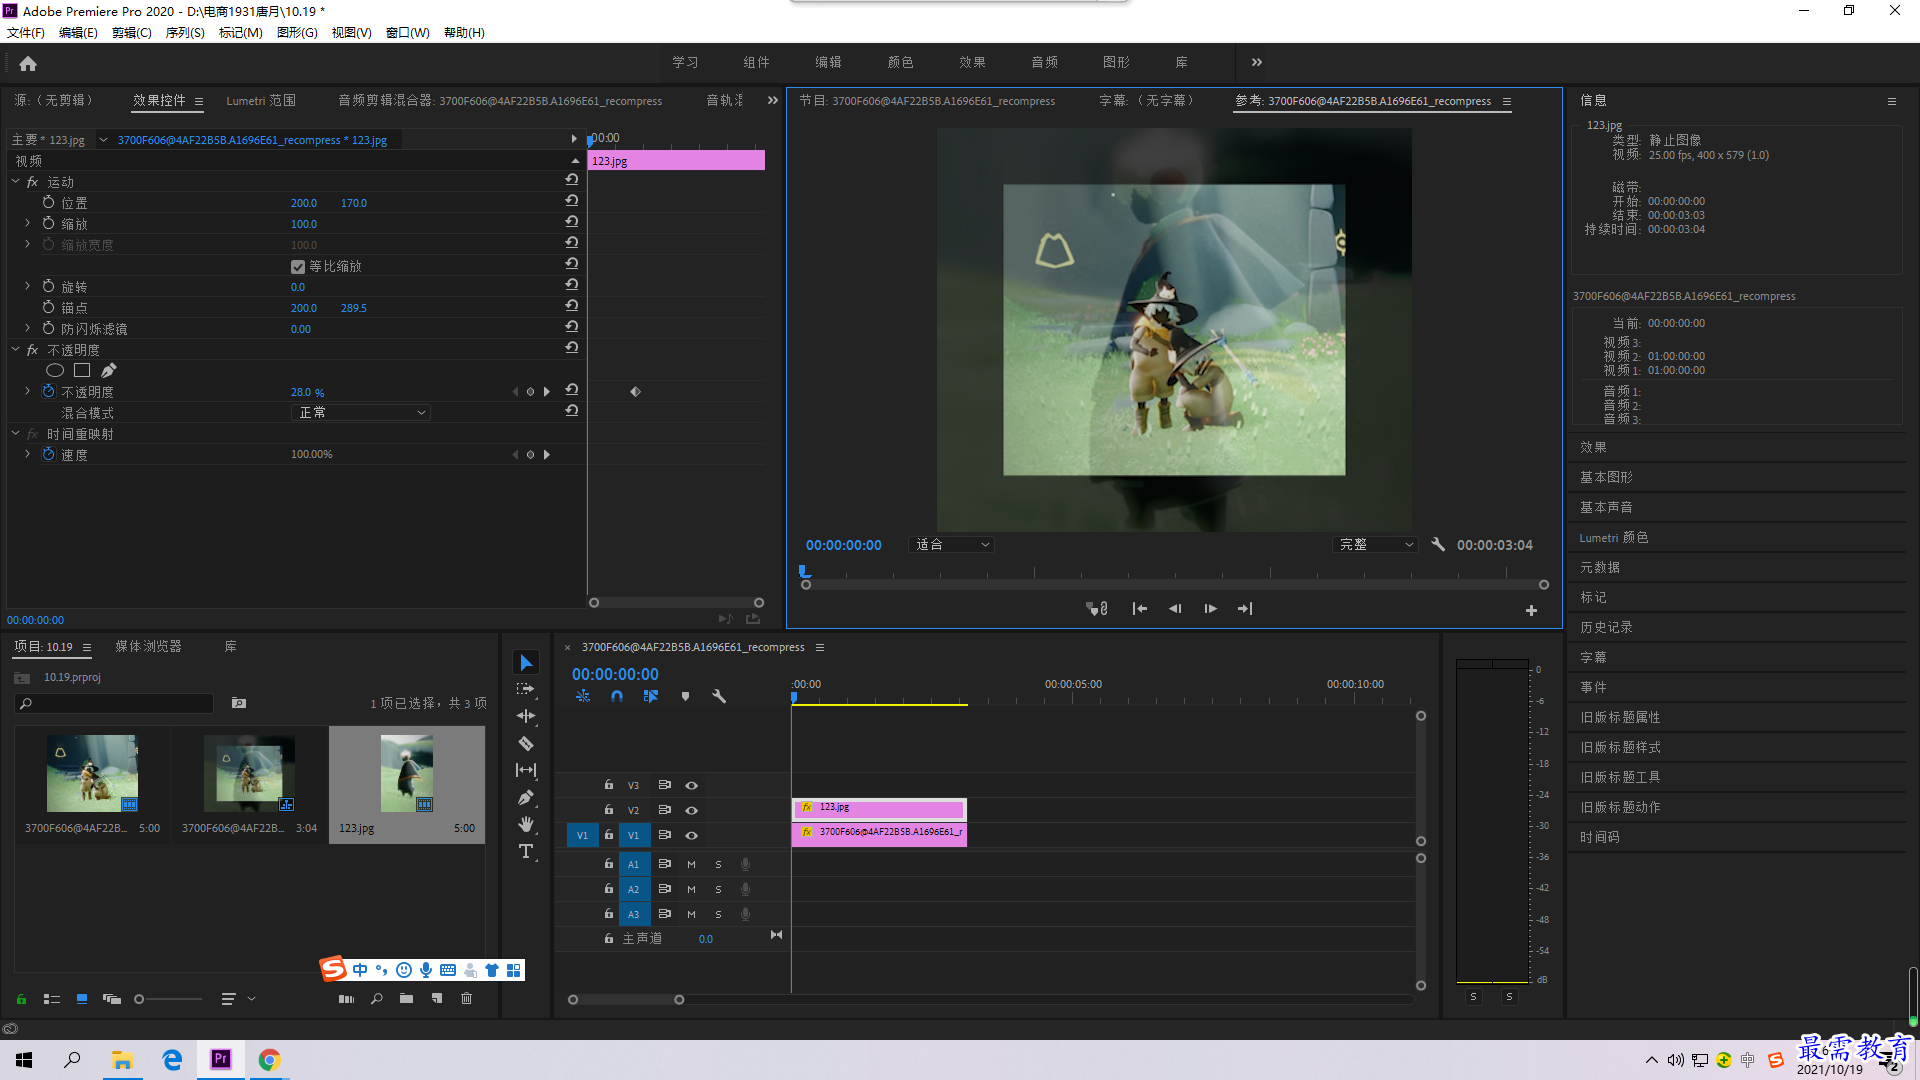Collapse Time Remapping group
1920x1080 pixels.
[15, 434]
